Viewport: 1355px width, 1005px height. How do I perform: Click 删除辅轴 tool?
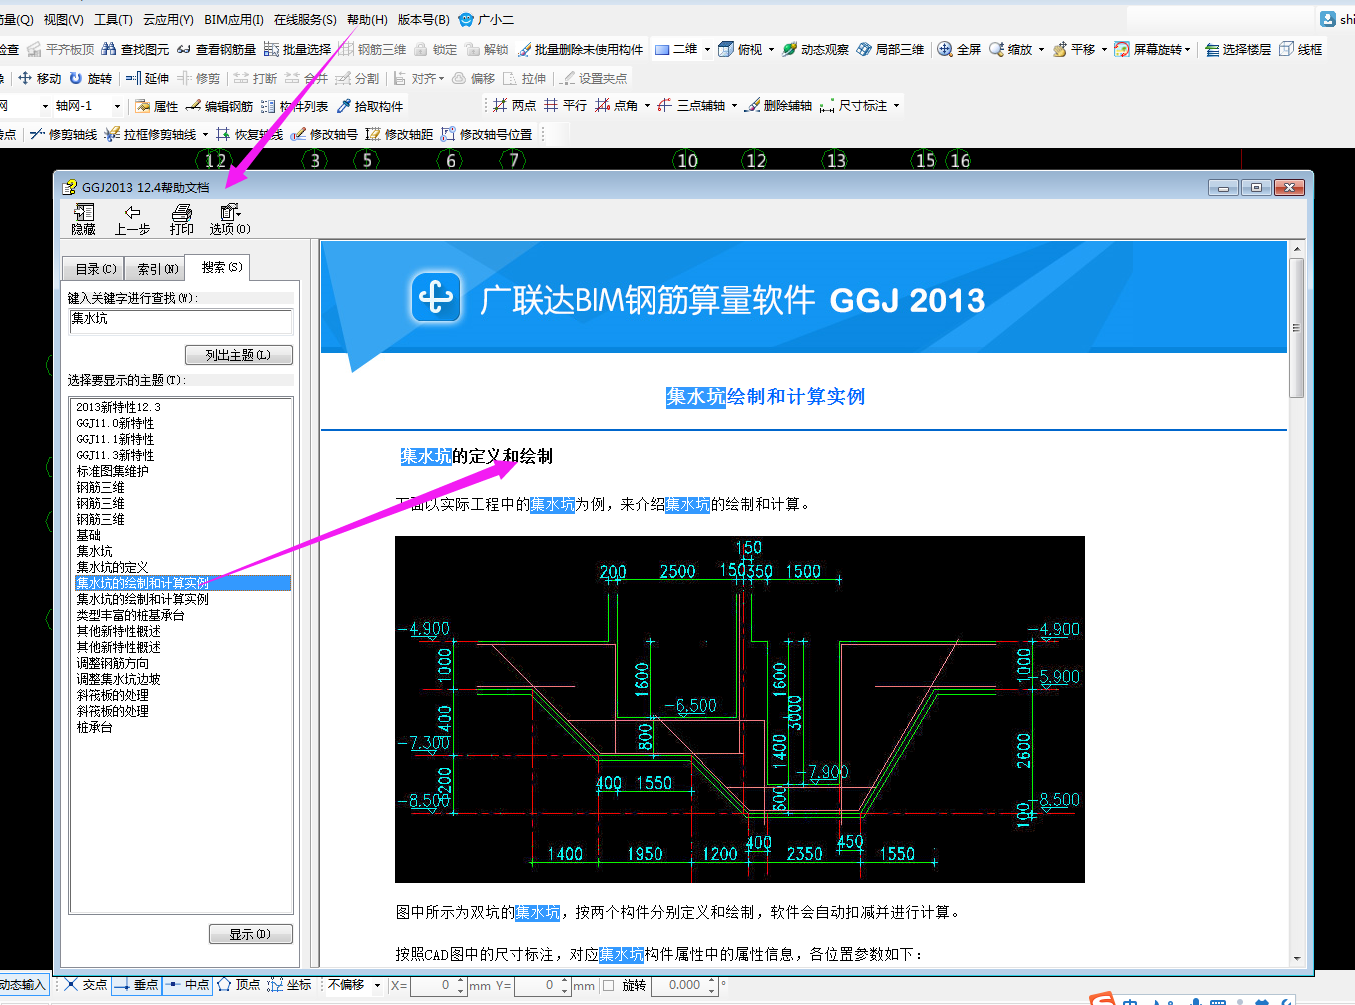coord(778,105)
